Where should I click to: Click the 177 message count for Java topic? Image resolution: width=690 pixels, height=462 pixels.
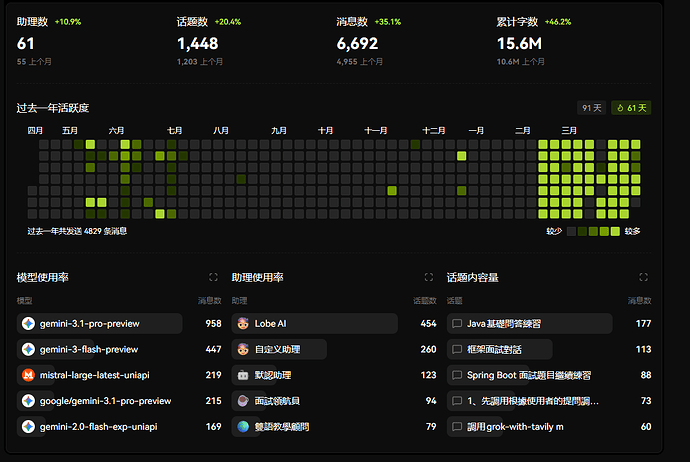[643, 323]
